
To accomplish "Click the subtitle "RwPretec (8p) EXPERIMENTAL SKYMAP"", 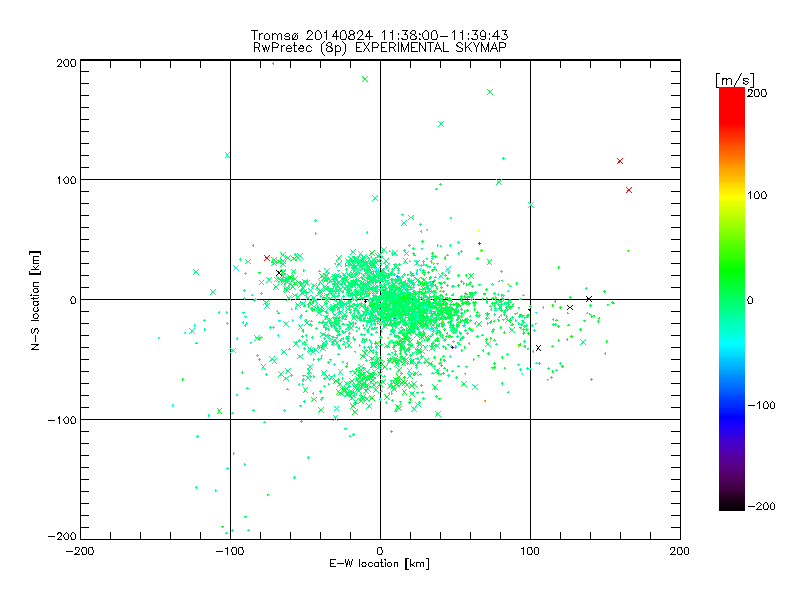I will point(380,47).
